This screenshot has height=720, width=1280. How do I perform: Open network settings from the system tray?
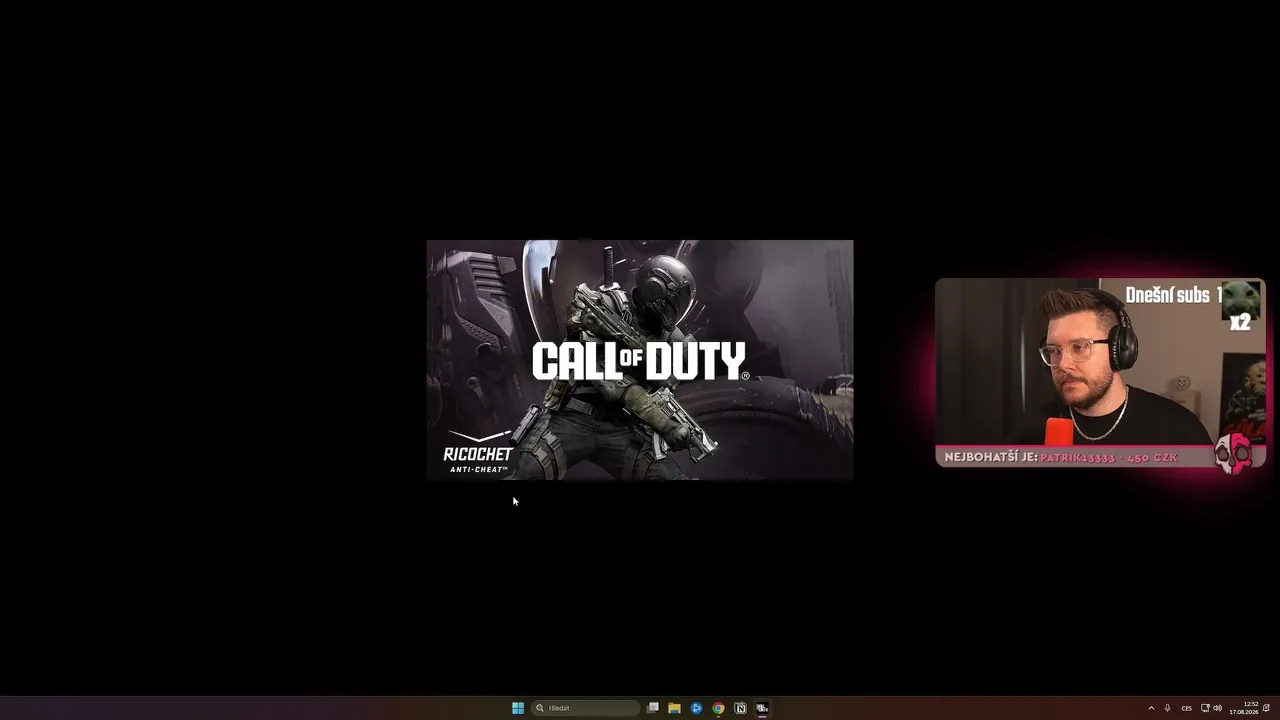tap(1205, 708)
